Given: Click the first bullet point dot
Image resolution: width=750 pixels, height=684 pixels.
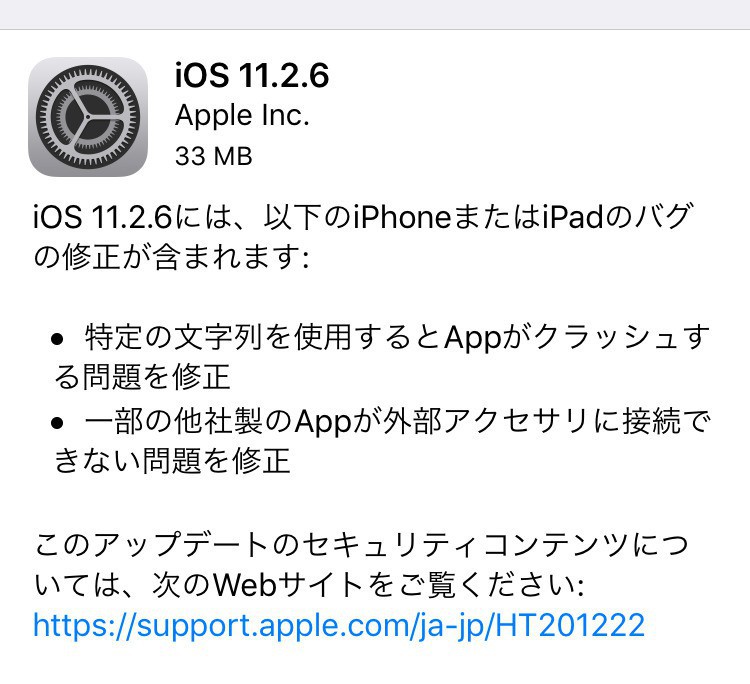Looking at the screenshot, I should (57, 339).
